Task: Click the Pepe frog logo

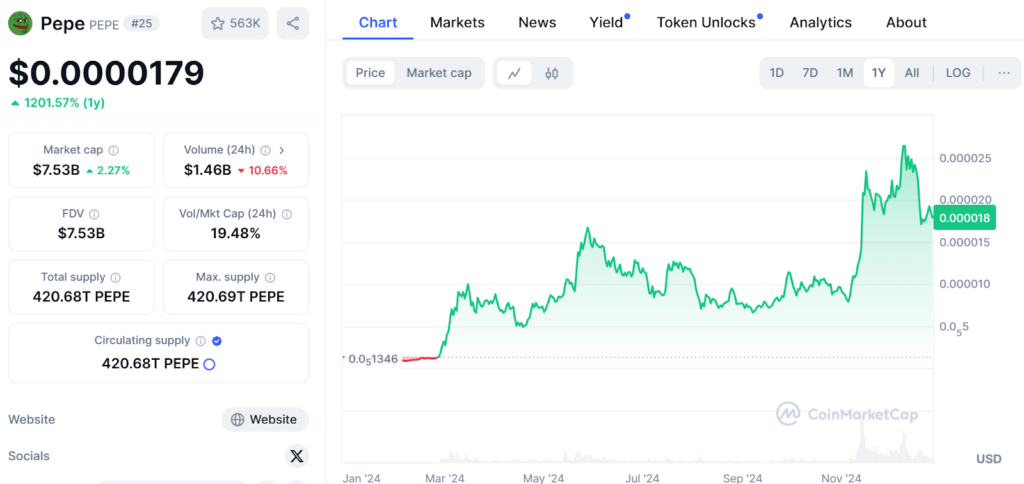Action: click(x=21, y=23)
